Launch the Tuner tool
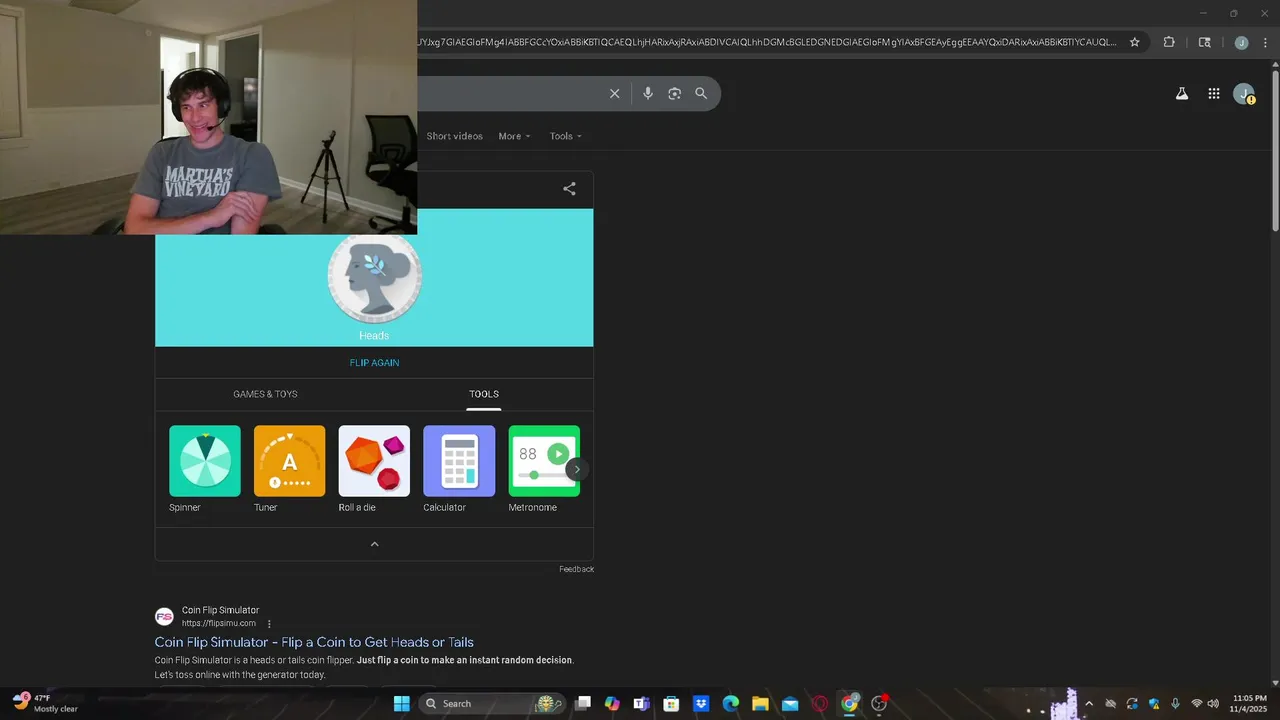This screenshot has height=720, width=1280. pos(290,461)
